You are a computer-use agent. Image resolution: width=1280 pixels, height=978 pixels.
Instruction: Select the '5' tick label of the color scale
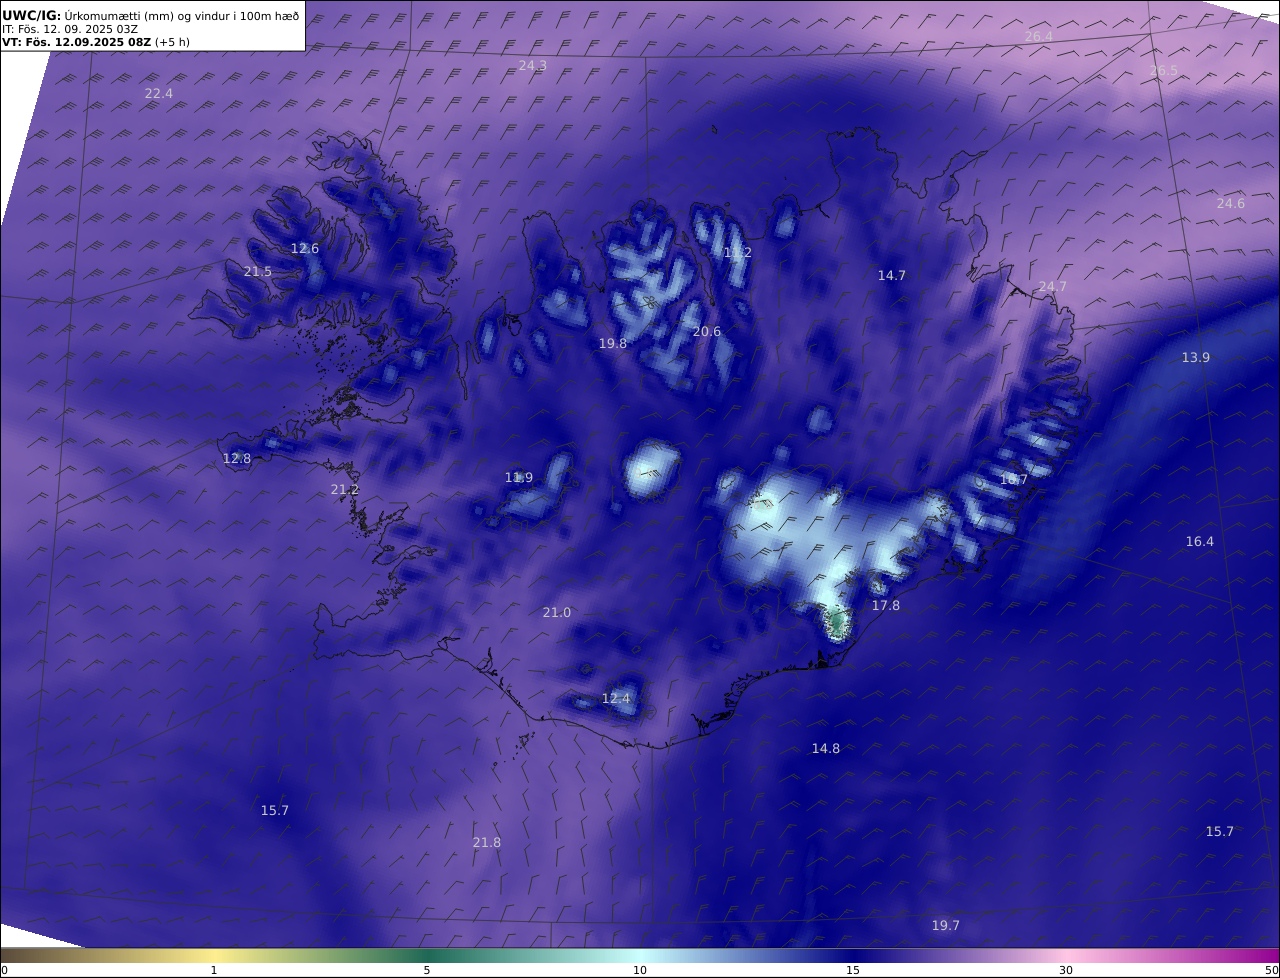point(427,970)
